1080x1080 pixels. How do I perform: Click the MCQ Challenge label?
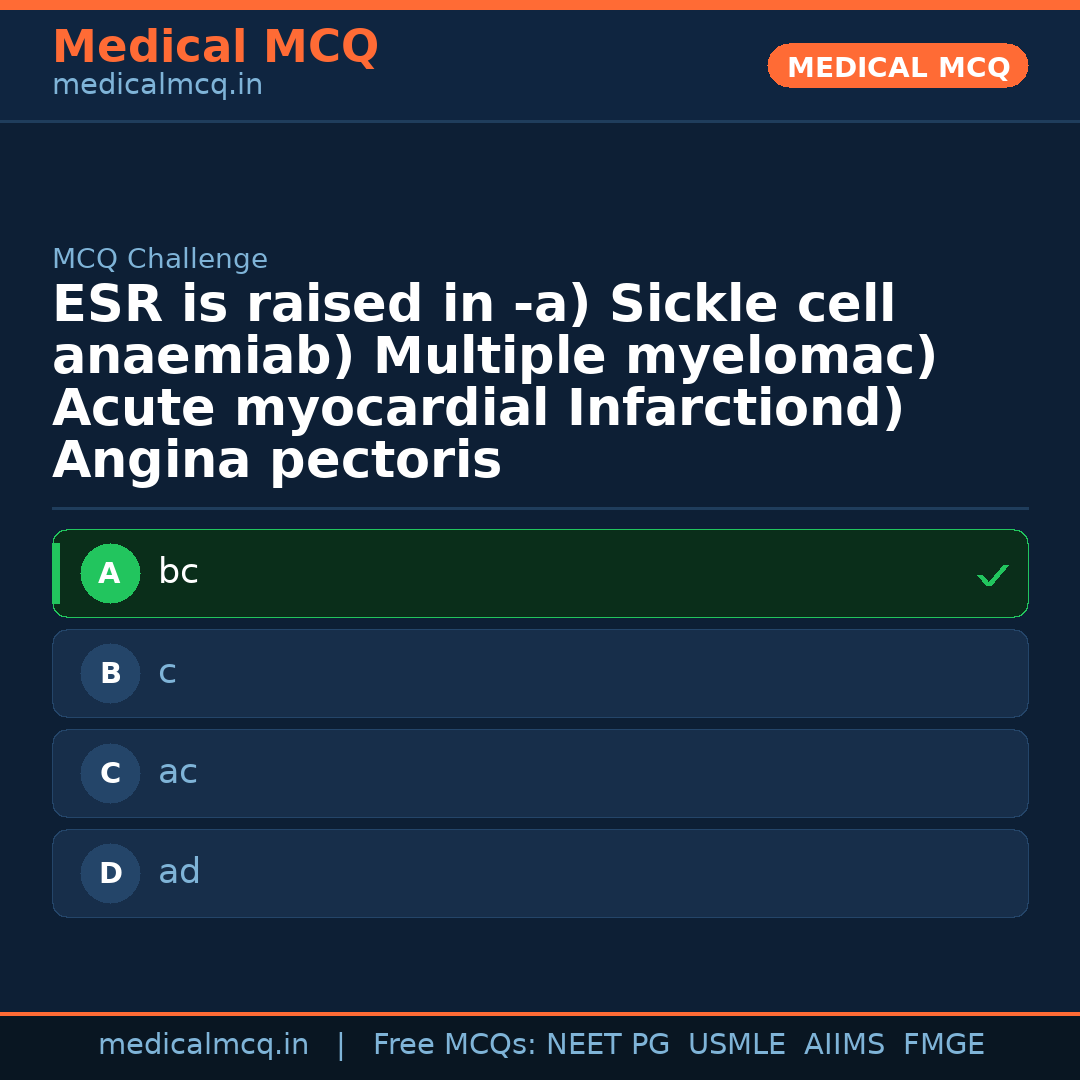pyautogui.click(x=160, y=259)
